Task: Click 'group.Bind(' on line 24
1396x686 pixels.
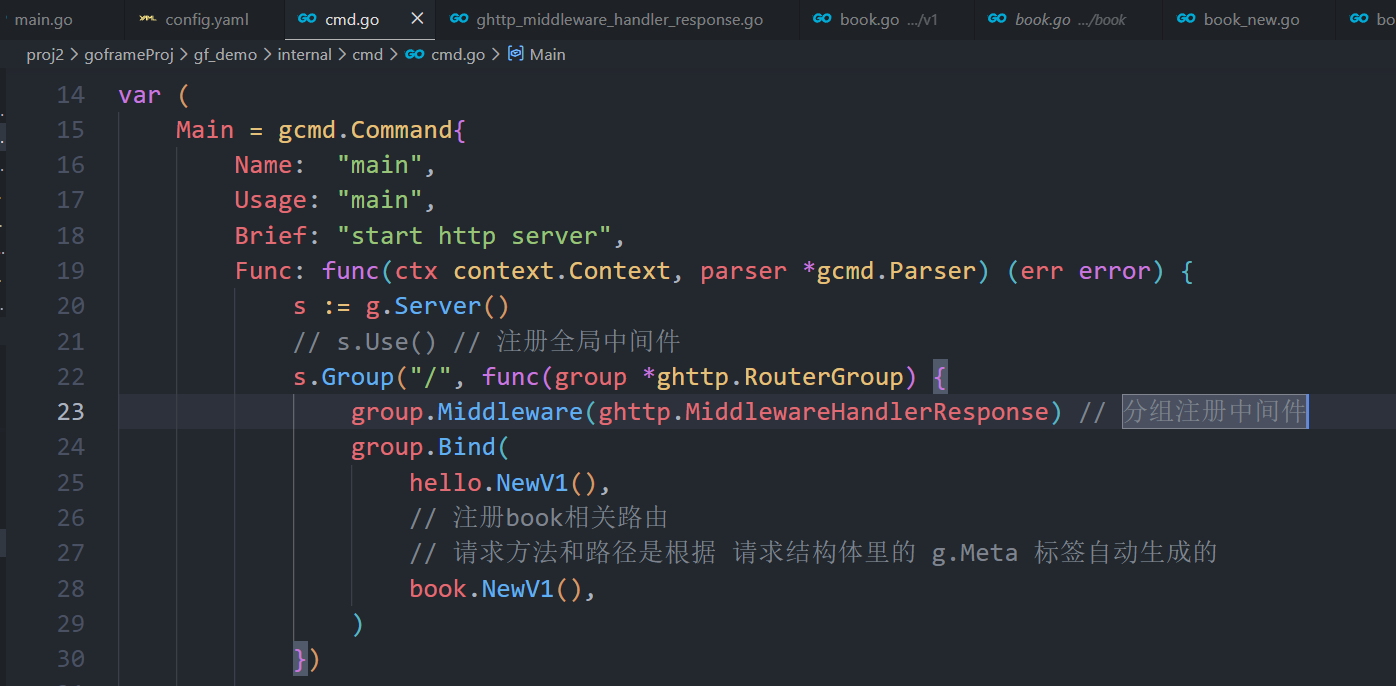Action: (431, 447)
